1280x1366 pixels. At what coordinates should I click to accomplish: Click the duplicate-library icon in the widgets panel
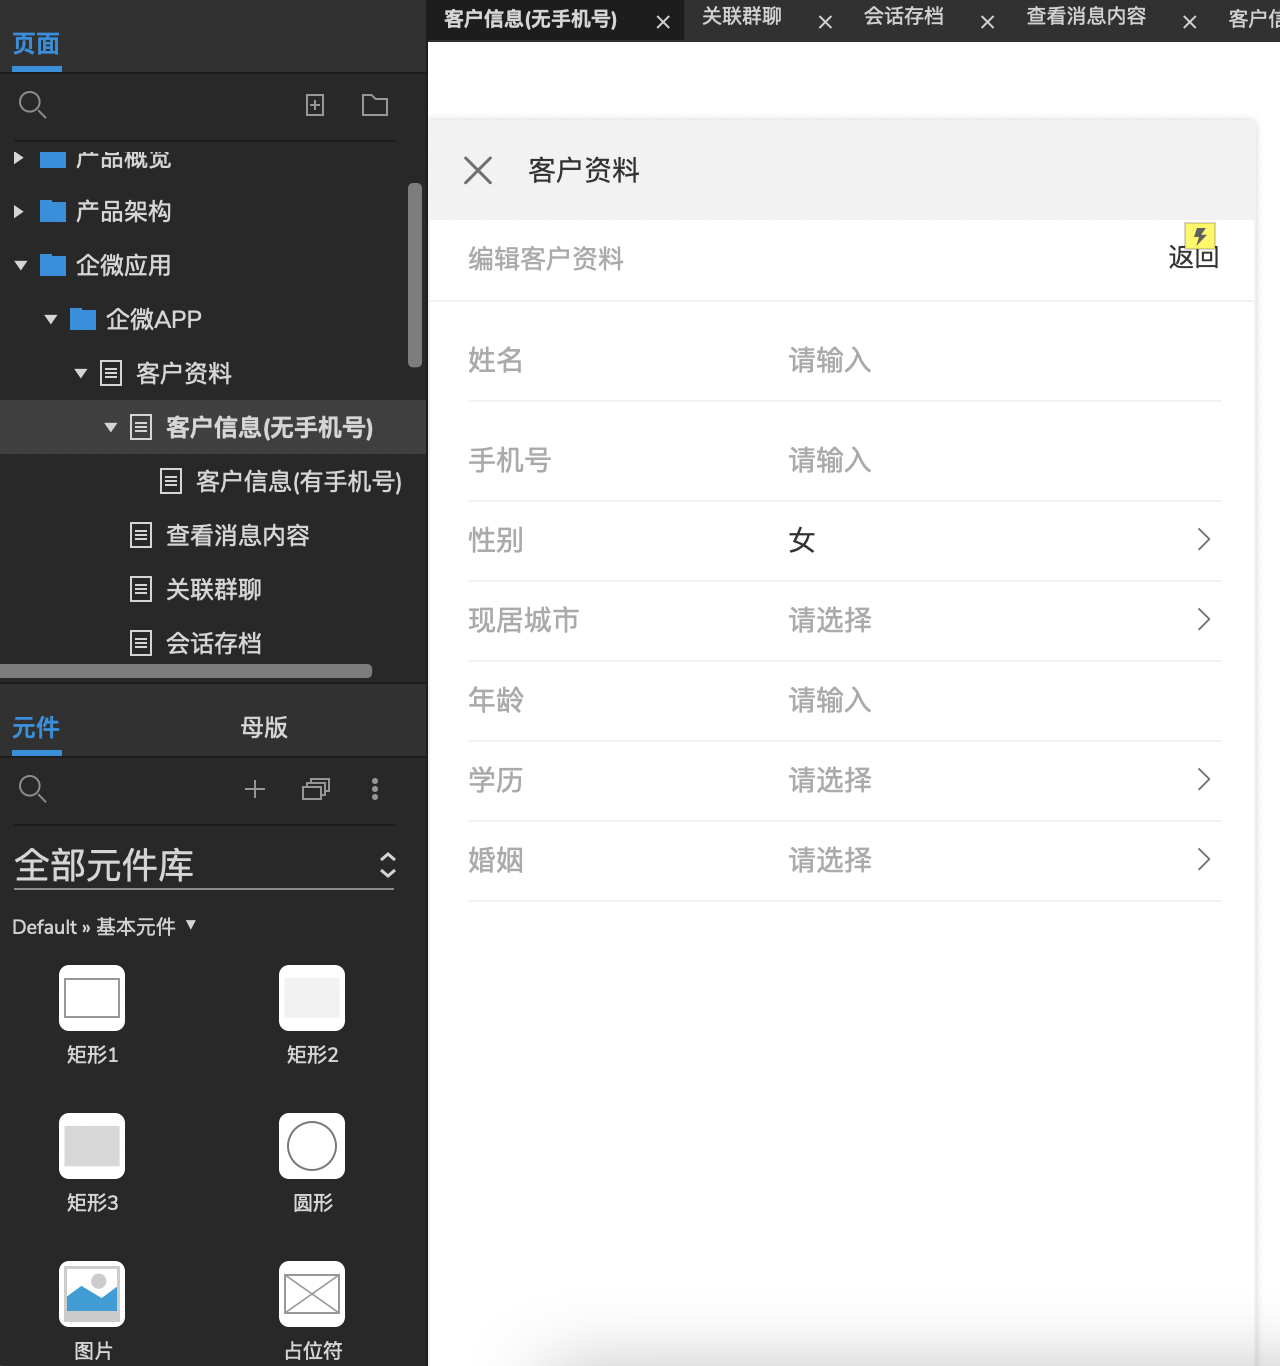coord(316,789)
